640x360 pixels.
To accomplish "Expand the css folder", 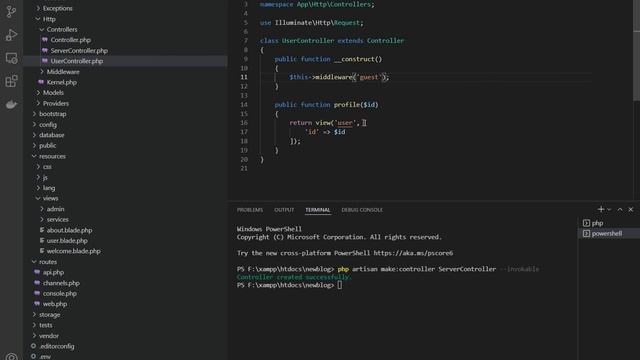I will (47, 167).
